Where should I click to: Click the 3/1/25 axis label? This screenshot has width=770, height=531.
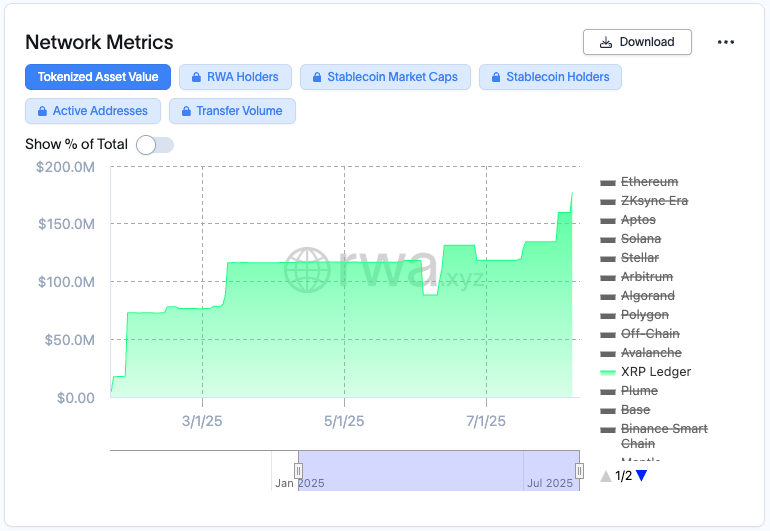(202, 421)
